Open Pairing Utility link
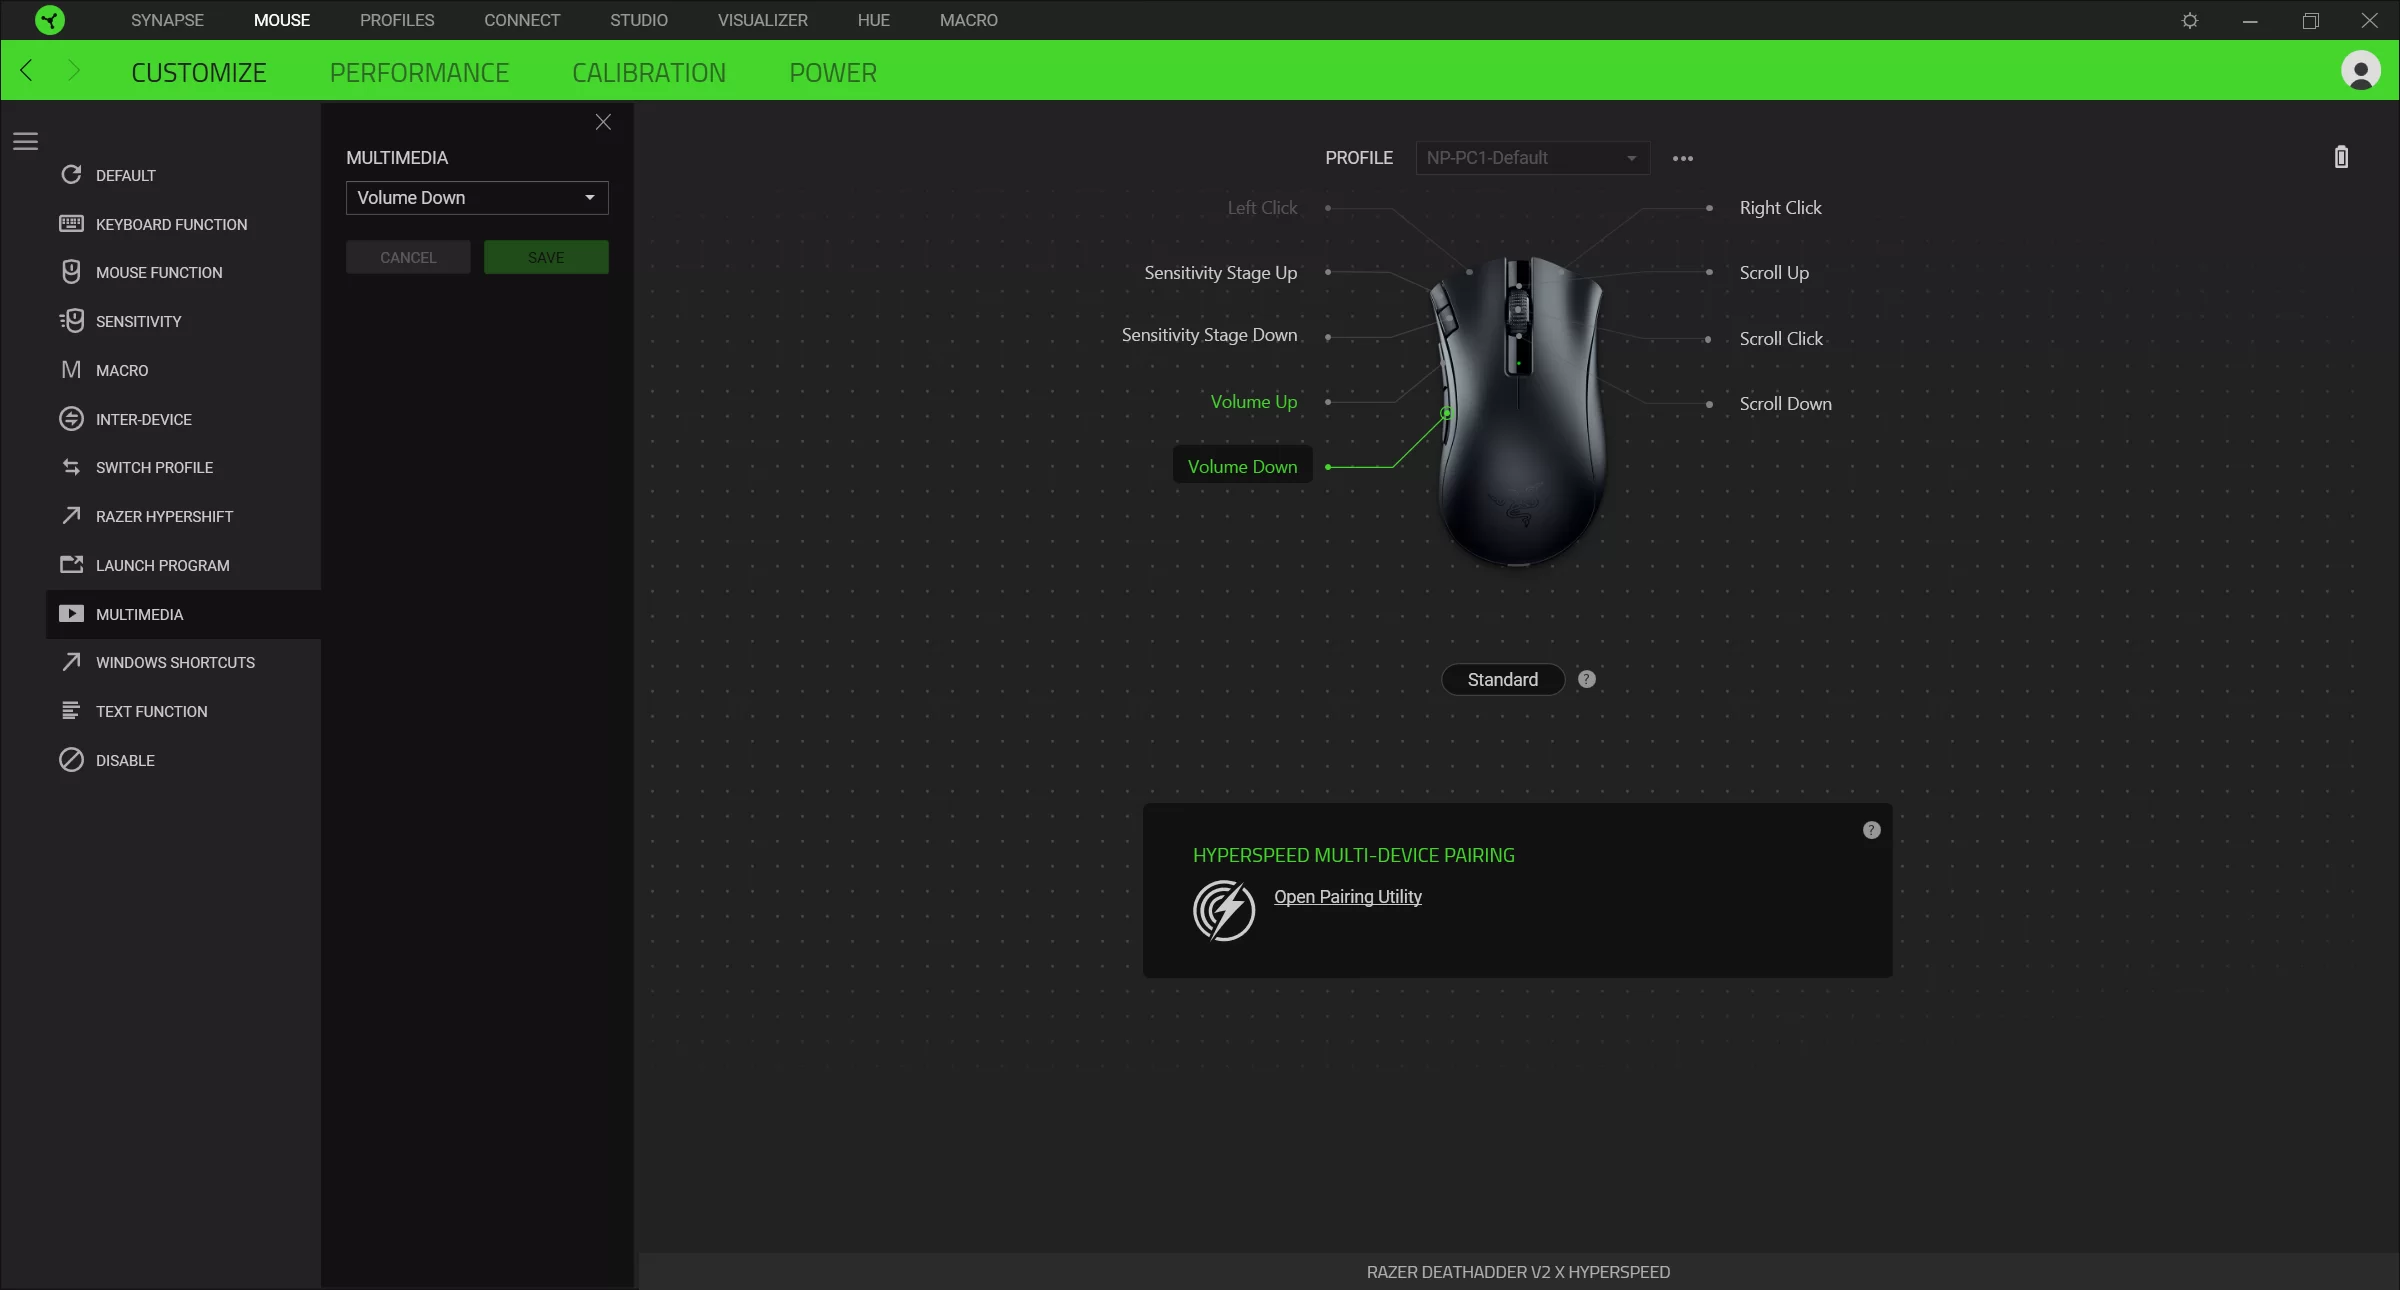The image size is (2400, 1290). coord(1348,897)
